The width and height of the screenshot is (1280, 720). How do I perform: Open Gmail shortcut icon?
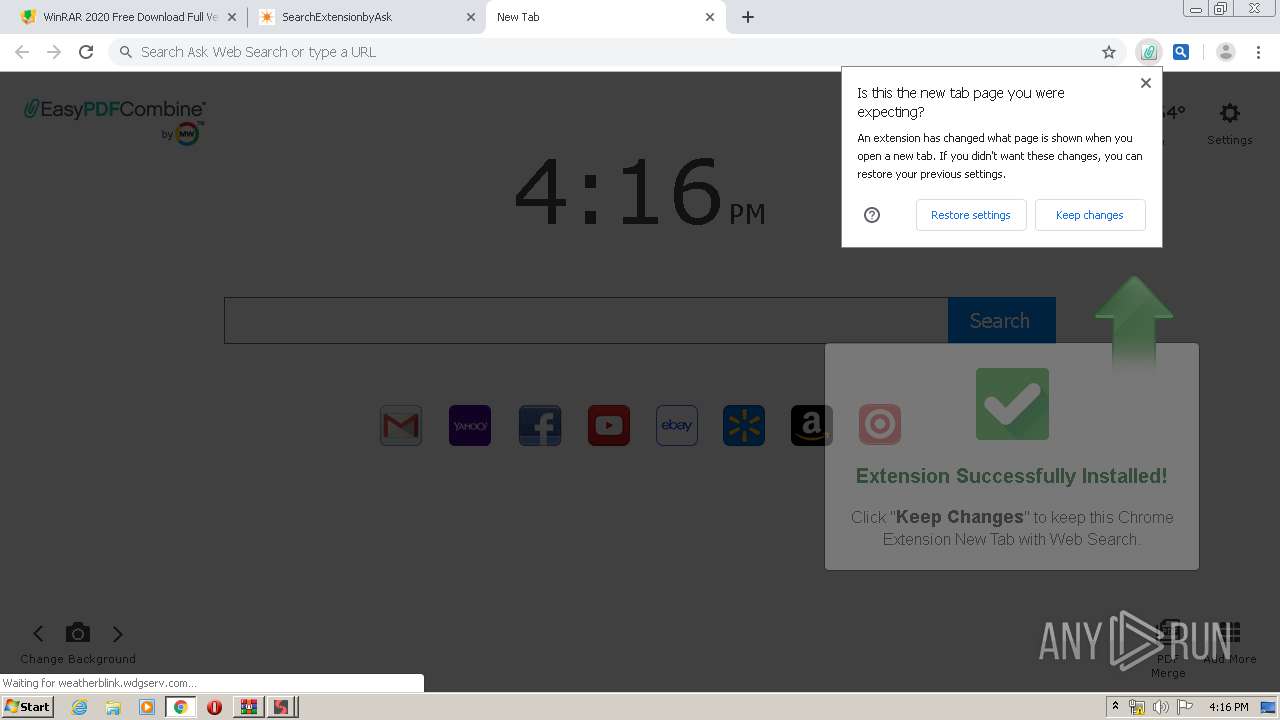[x=401, y=425]
